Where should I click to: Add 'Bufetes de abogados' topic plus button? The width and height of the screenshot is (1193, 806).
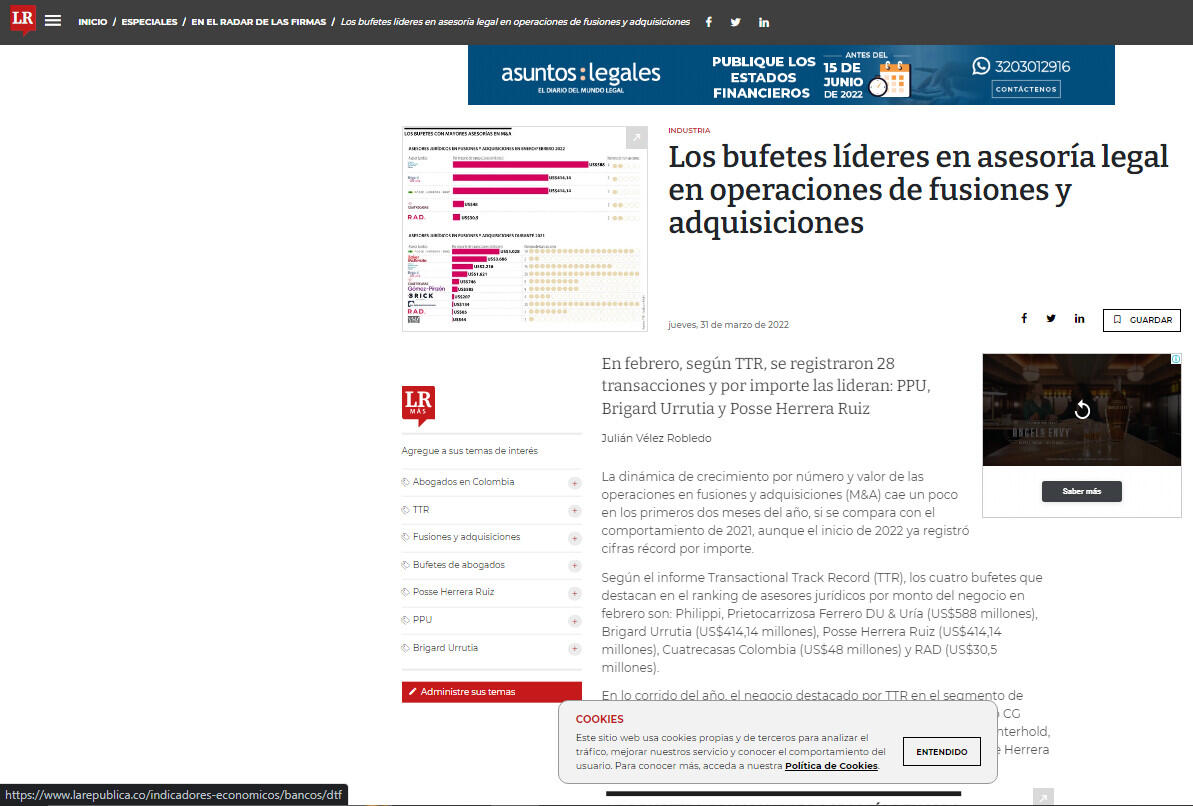tap(574, 566)
